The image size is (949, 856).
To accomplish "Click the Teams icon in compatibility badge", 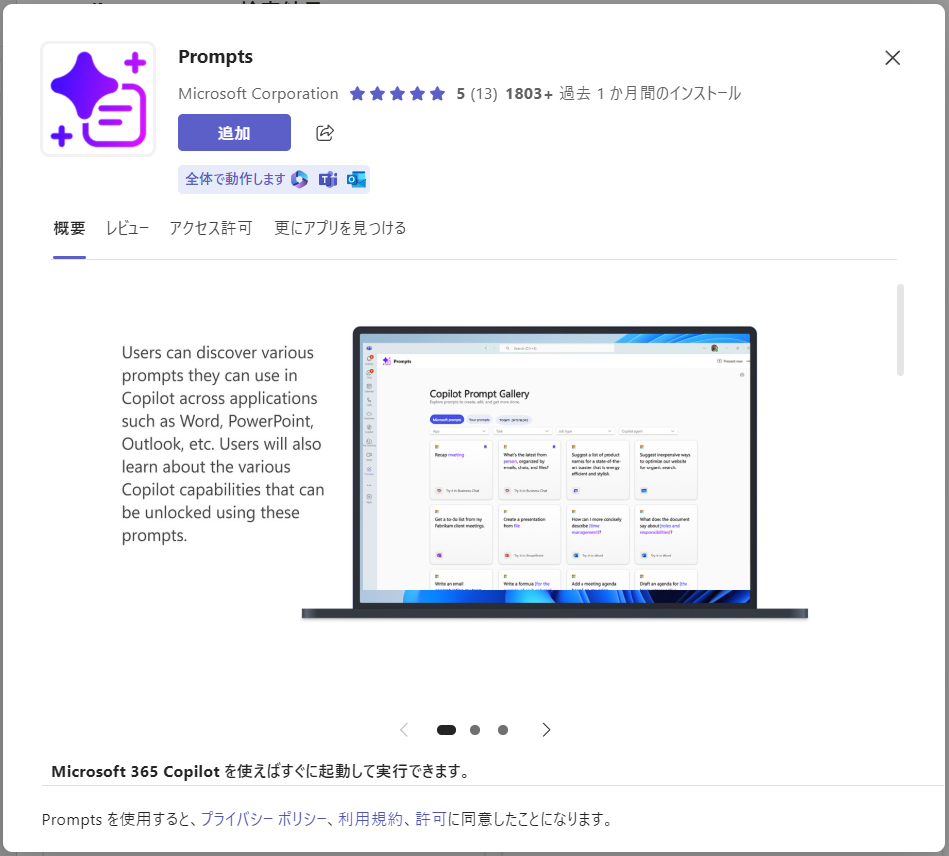I will click(327, 179).
